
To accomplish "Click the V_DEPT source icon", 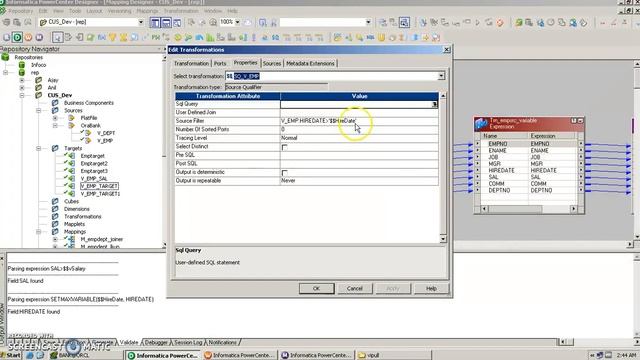I will [x=87, y=133].
